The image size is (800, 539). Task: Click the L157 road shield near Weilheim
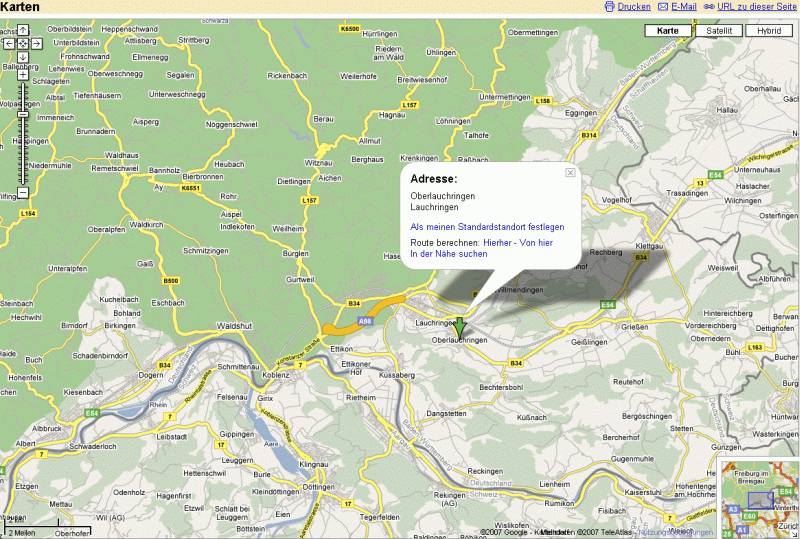tap(309, 201)
